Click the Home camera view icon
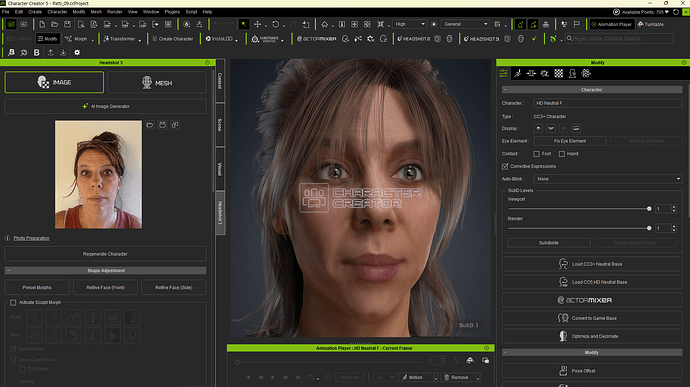The image size is (690, 387). tap(324, 24)
